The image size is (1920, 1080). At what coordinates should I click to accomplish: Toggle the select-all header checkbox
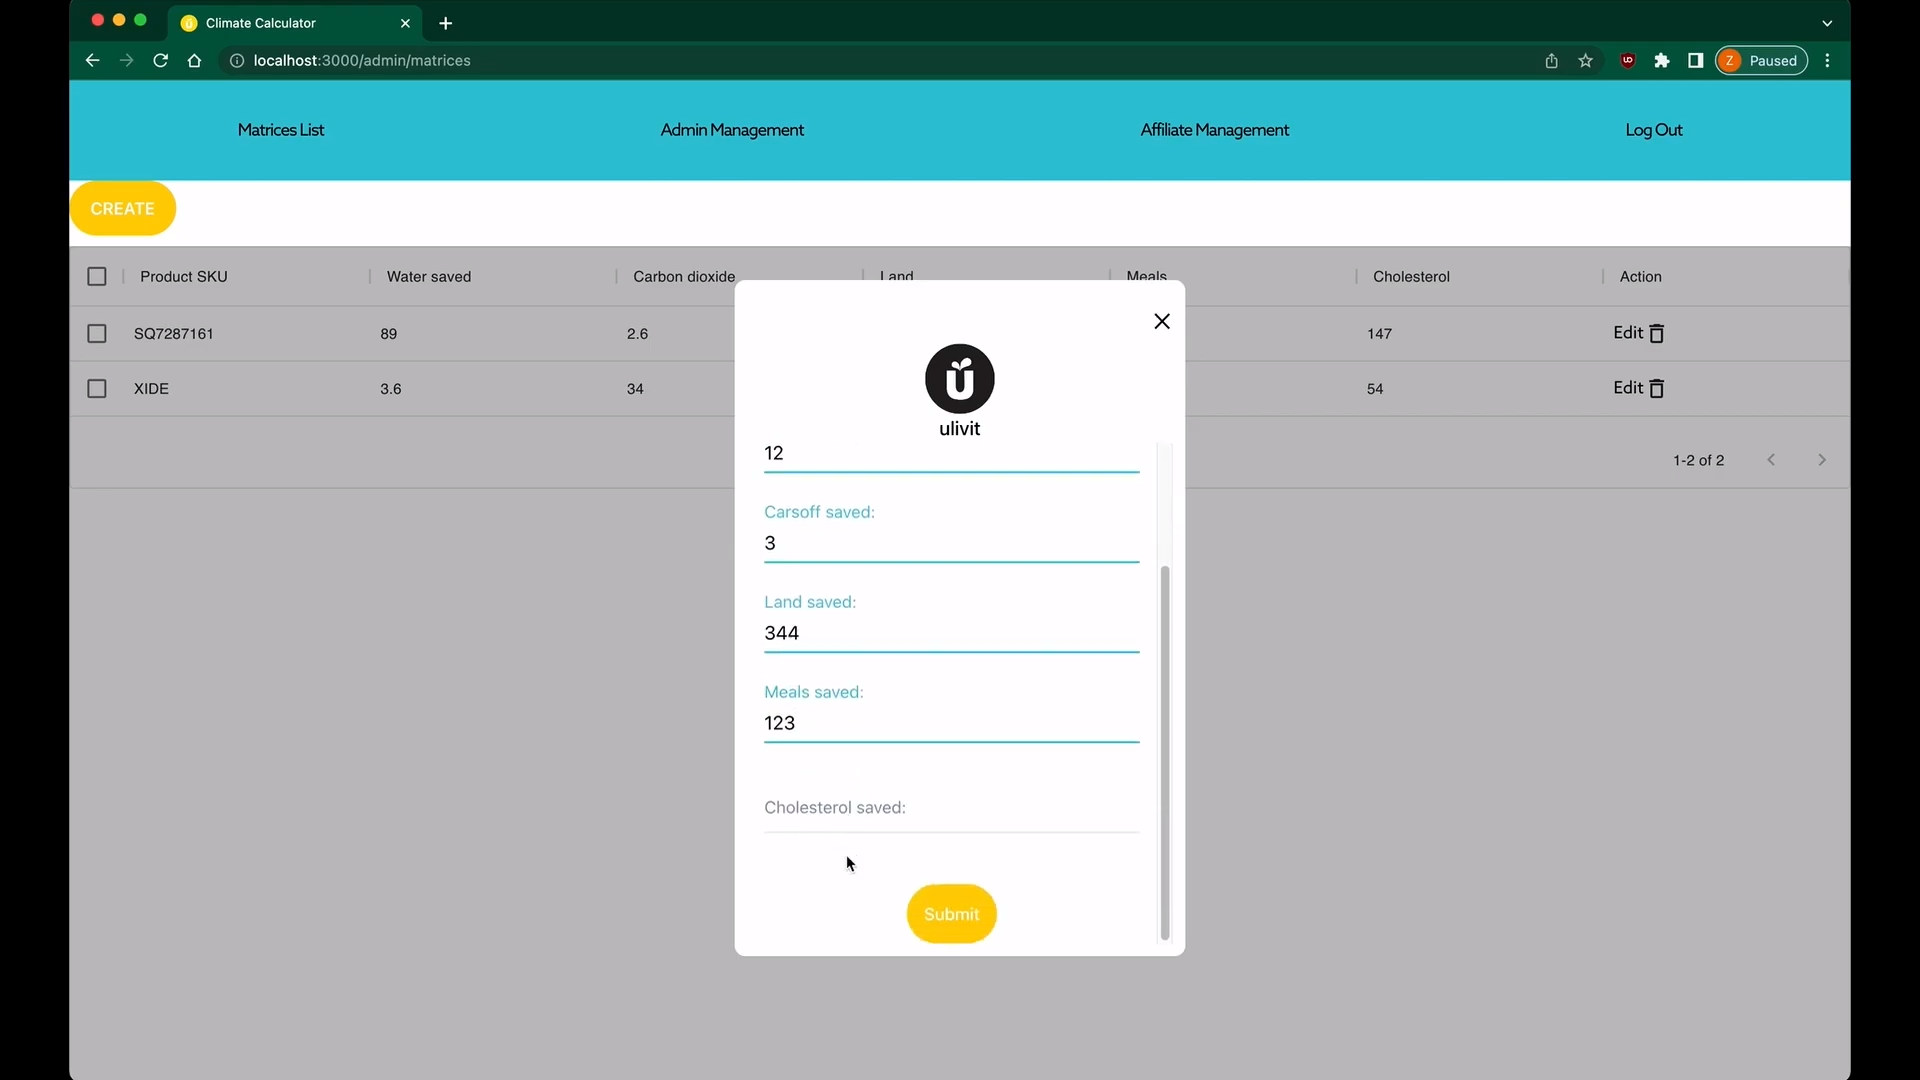97,277
